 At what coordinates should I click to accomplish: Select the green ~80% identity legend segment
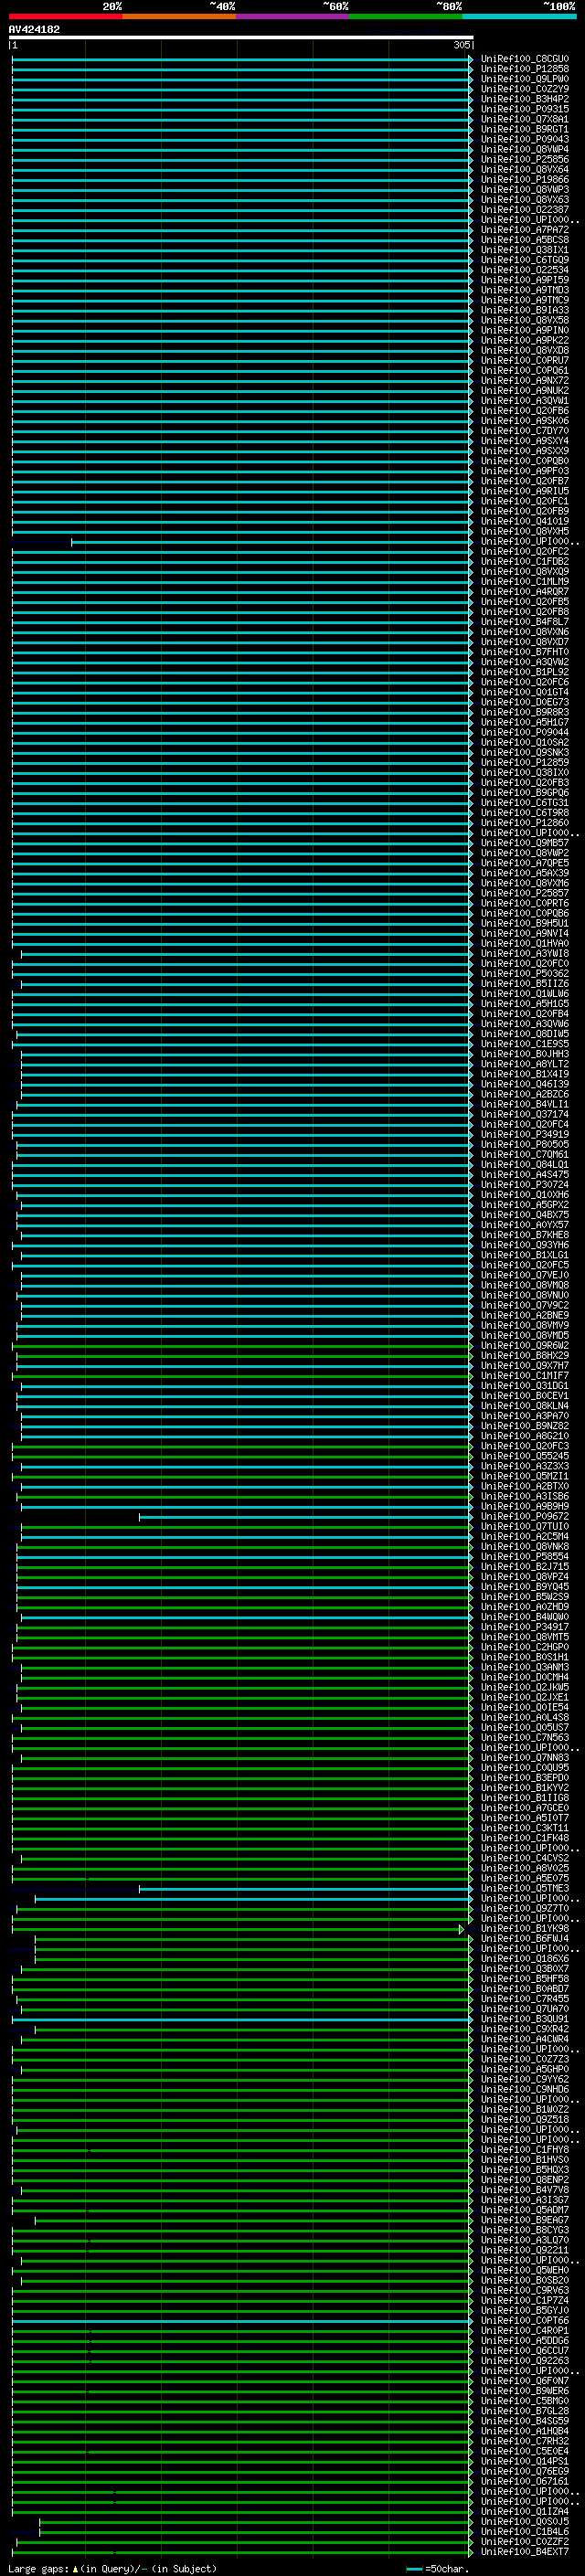coord(406,16)
